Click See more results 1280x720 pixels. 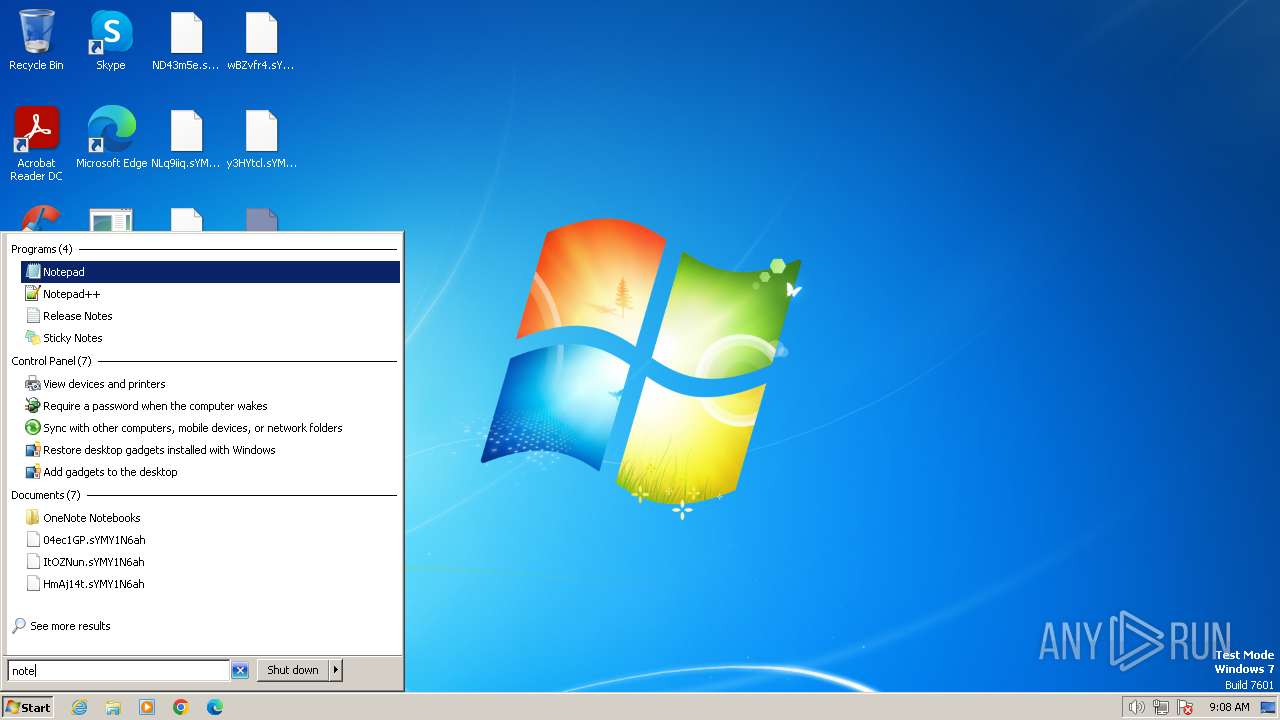tap(70, 626)
